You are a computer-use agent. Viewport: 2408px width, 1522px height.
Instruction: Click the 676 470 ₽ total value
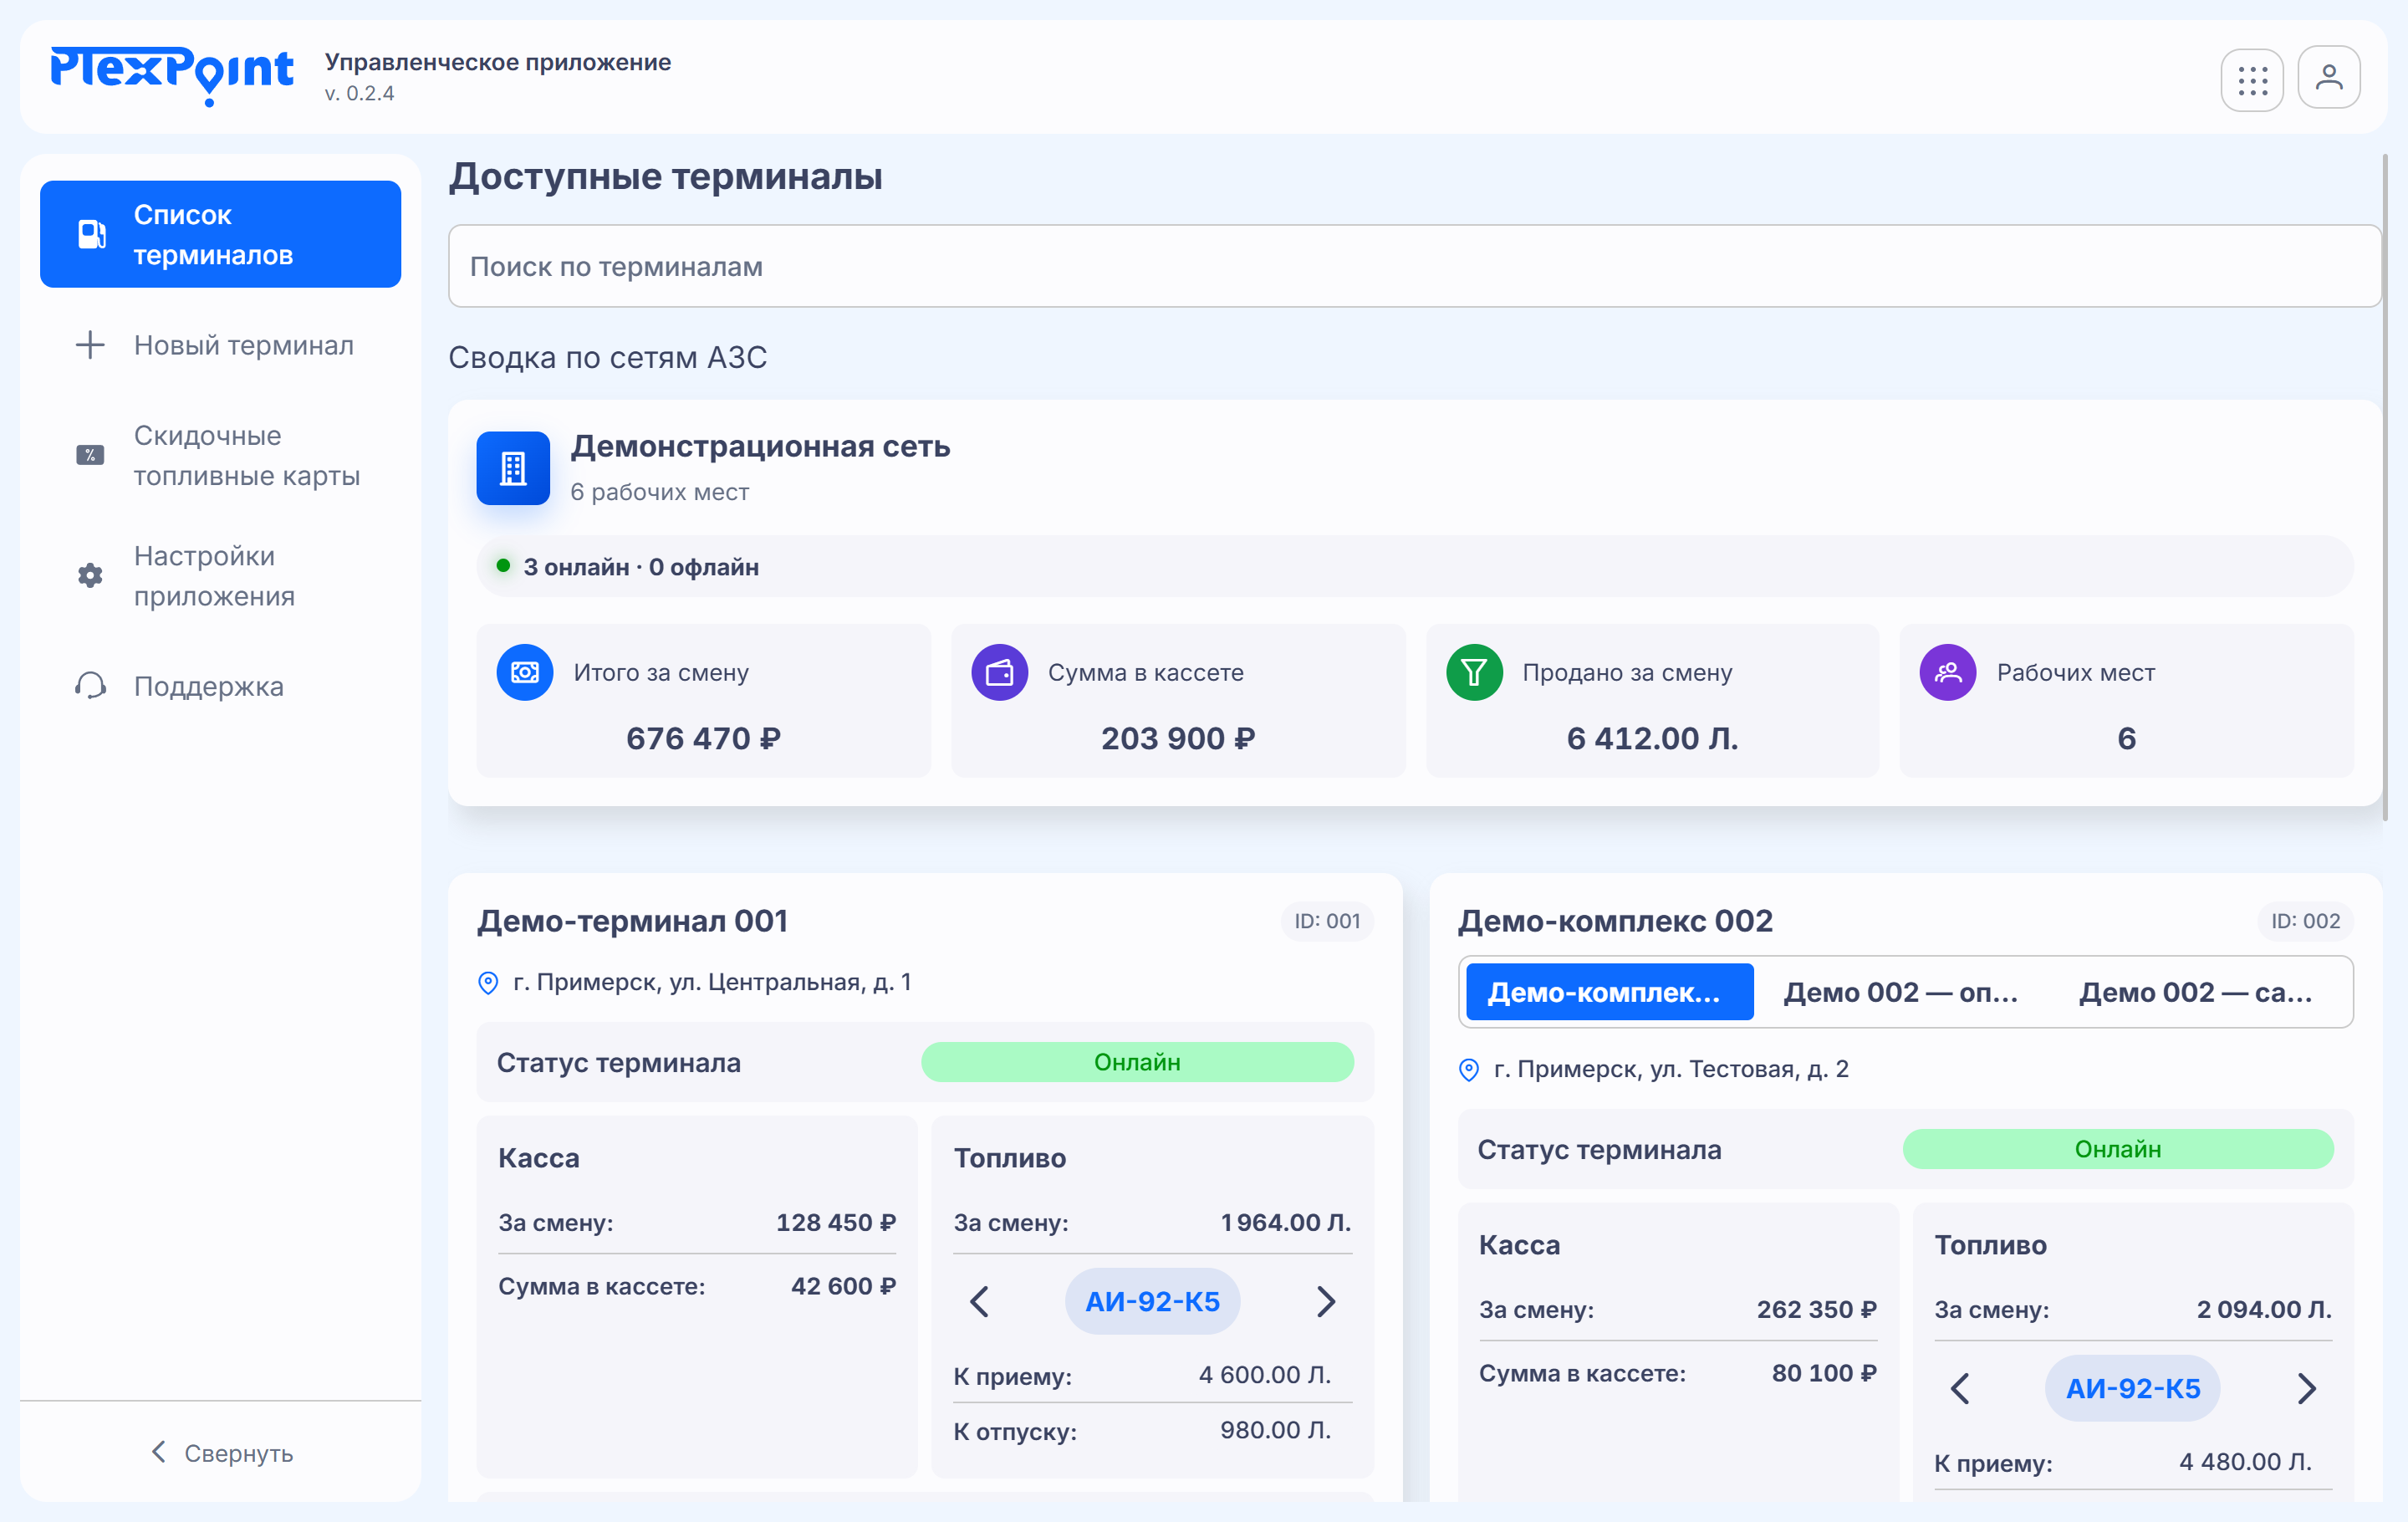pyautogui.click(x=703, y=738)
